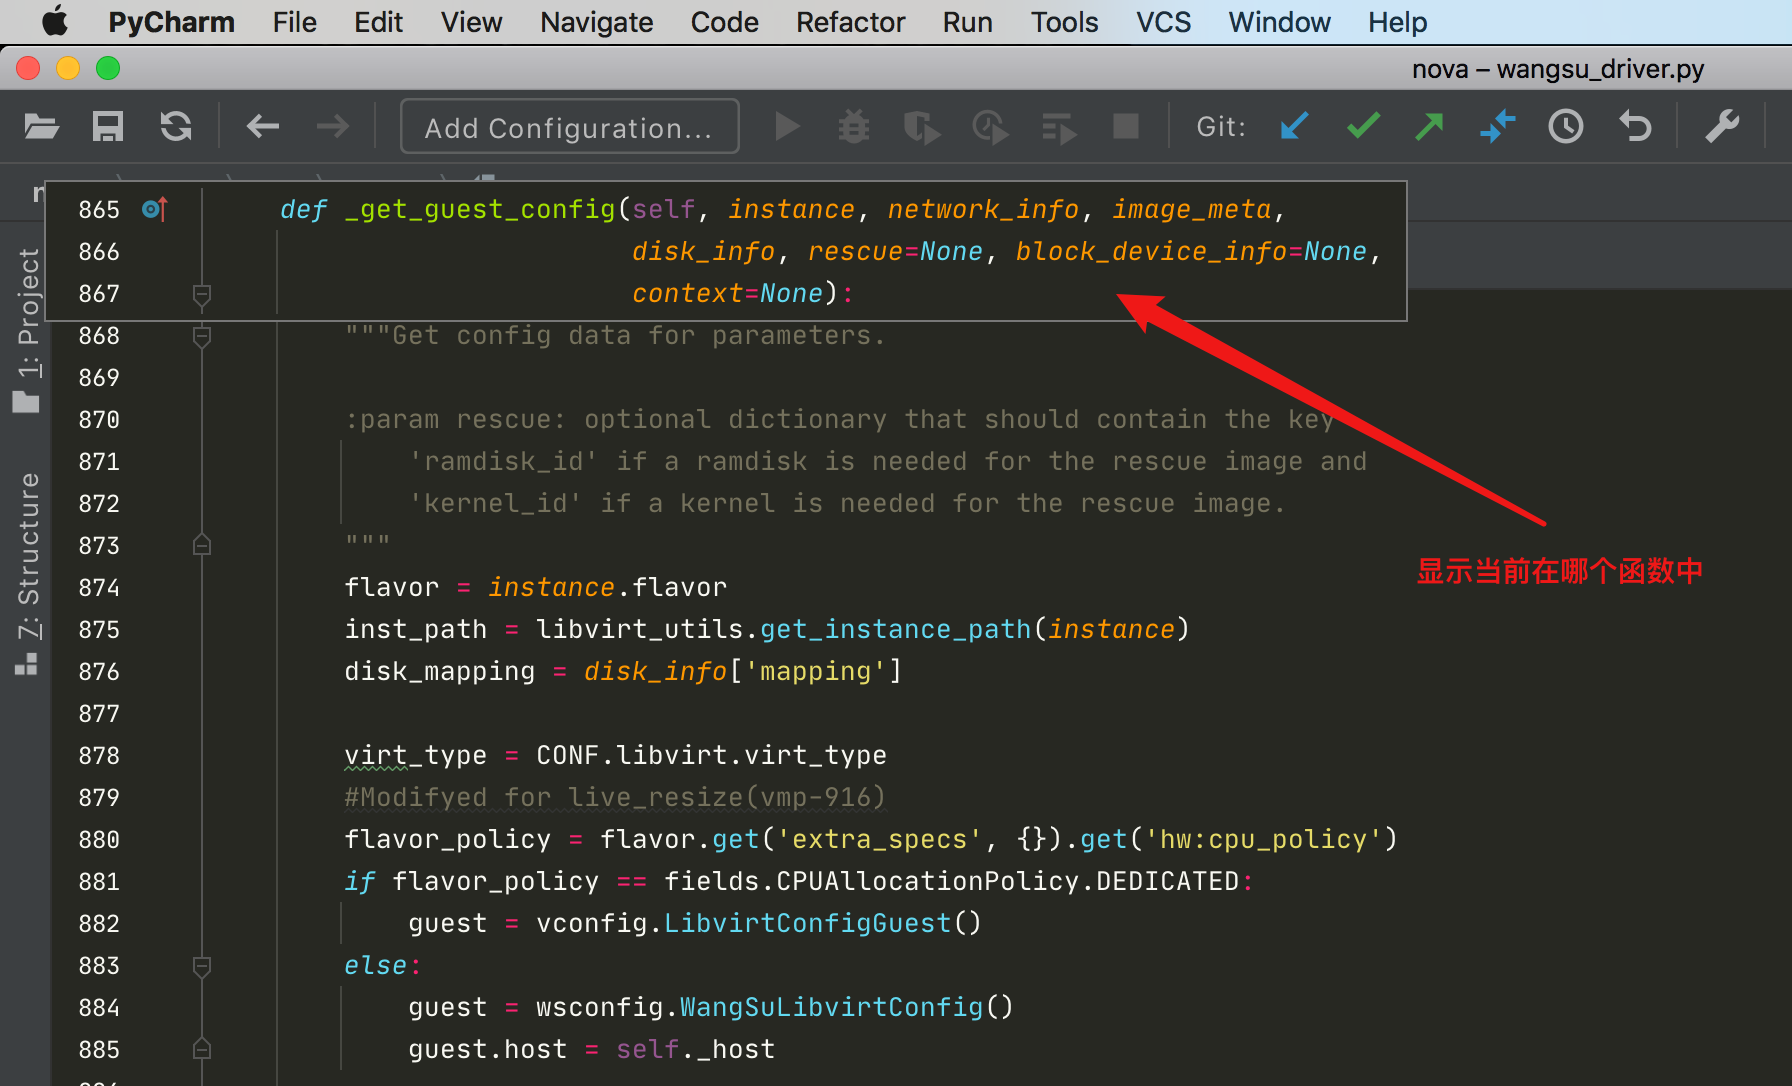The width and height of the screenshot is (1792, 1086).
Task: Collapse the fold marker at line 867
Action: pos(202,294)
